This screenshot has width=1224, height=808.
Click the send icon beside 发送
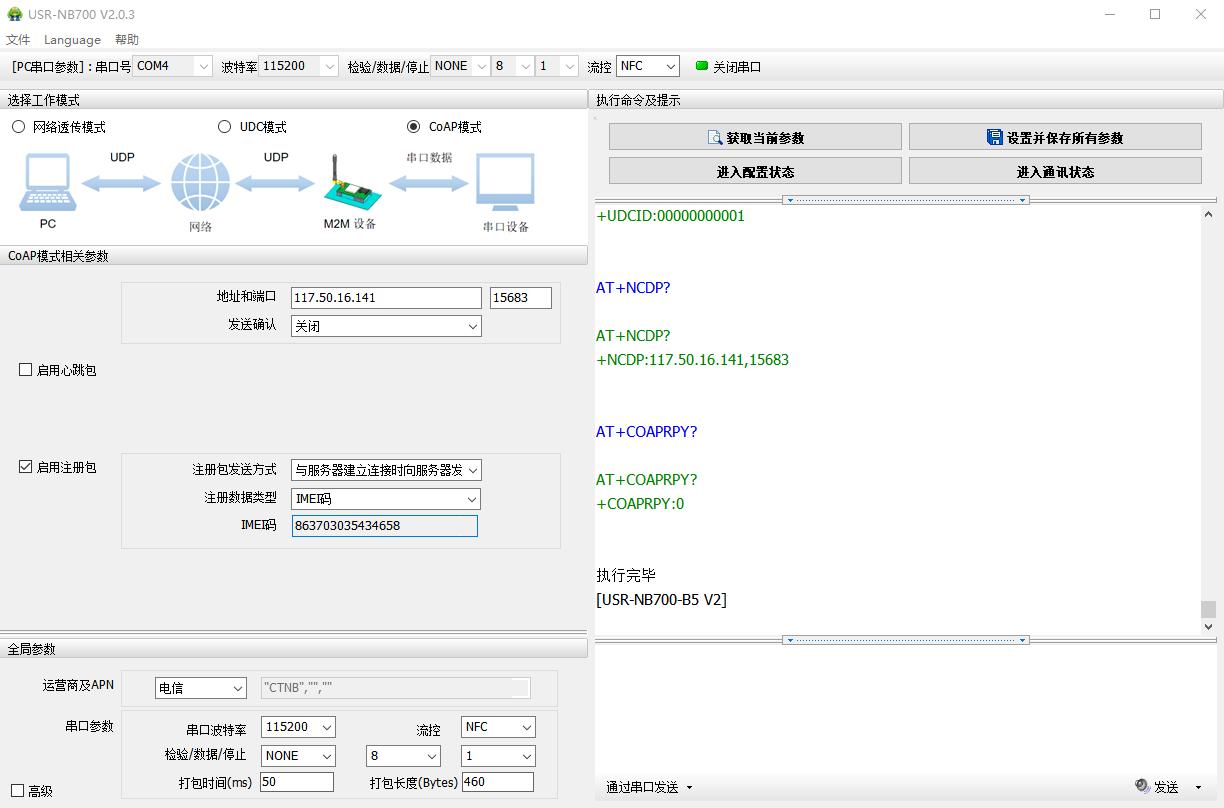[x=1141, y=787]
